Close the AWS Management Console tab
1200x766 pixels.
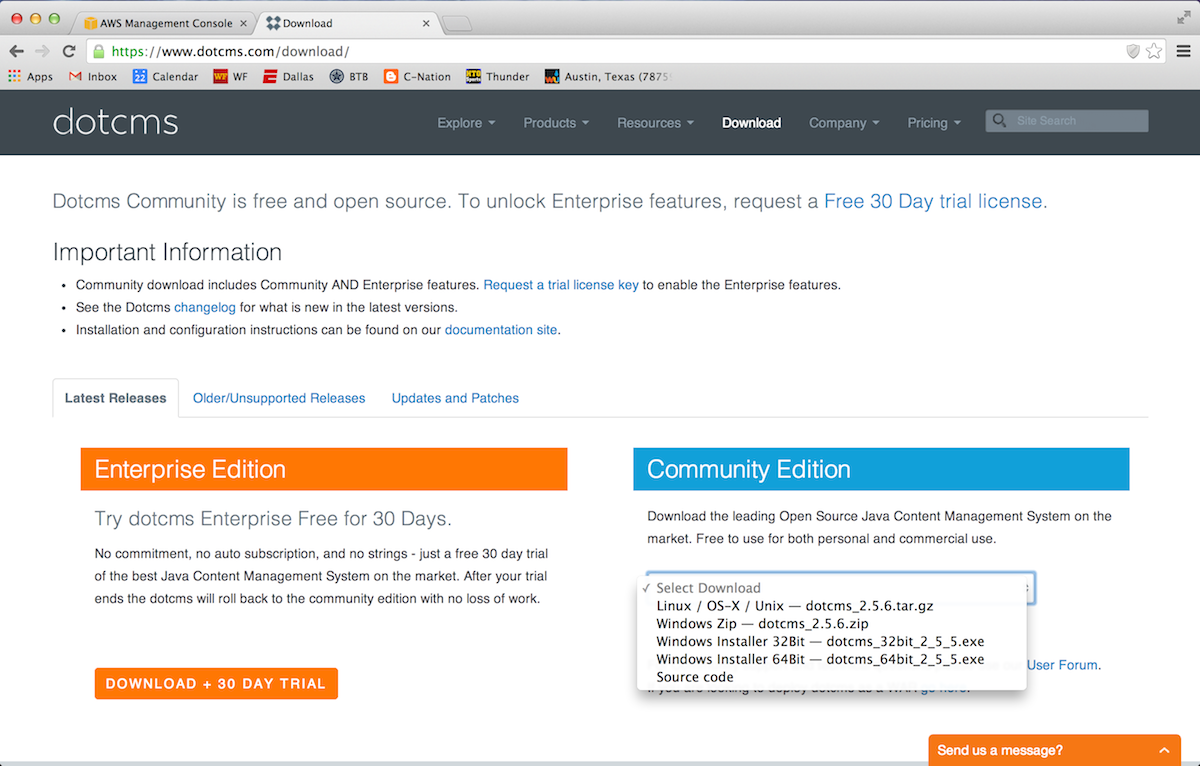pos(245,23)
